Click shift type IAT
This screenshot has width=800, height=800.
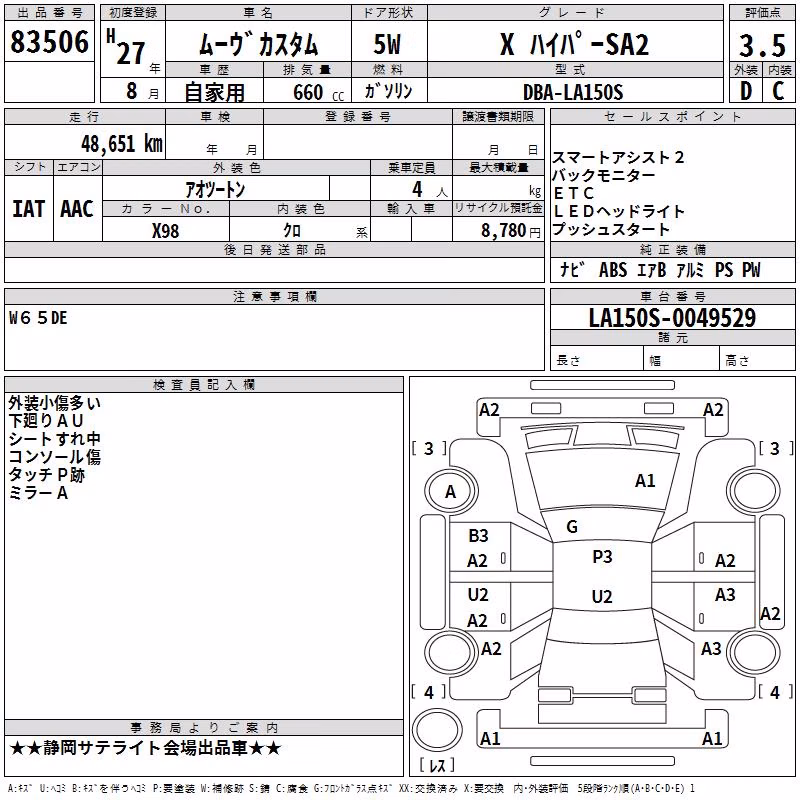(x=28, y=209)
